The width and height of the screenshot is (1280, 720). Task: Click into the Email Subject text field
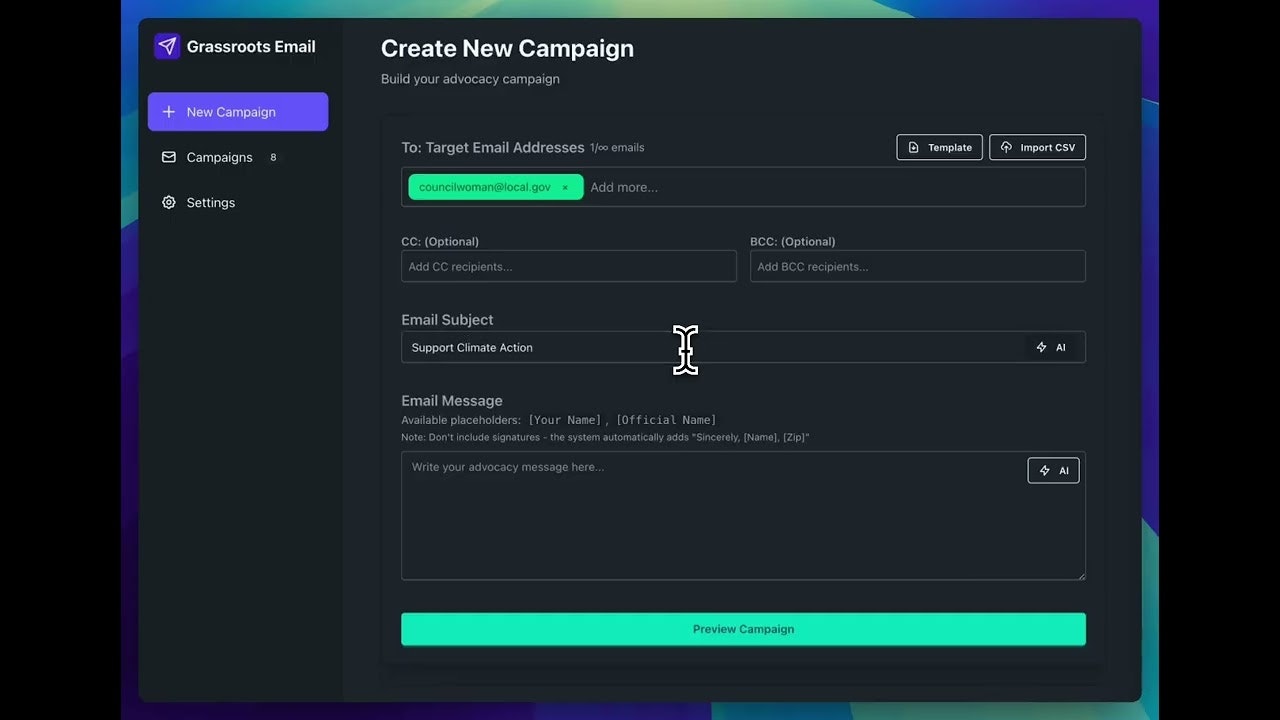coord(700,347)
